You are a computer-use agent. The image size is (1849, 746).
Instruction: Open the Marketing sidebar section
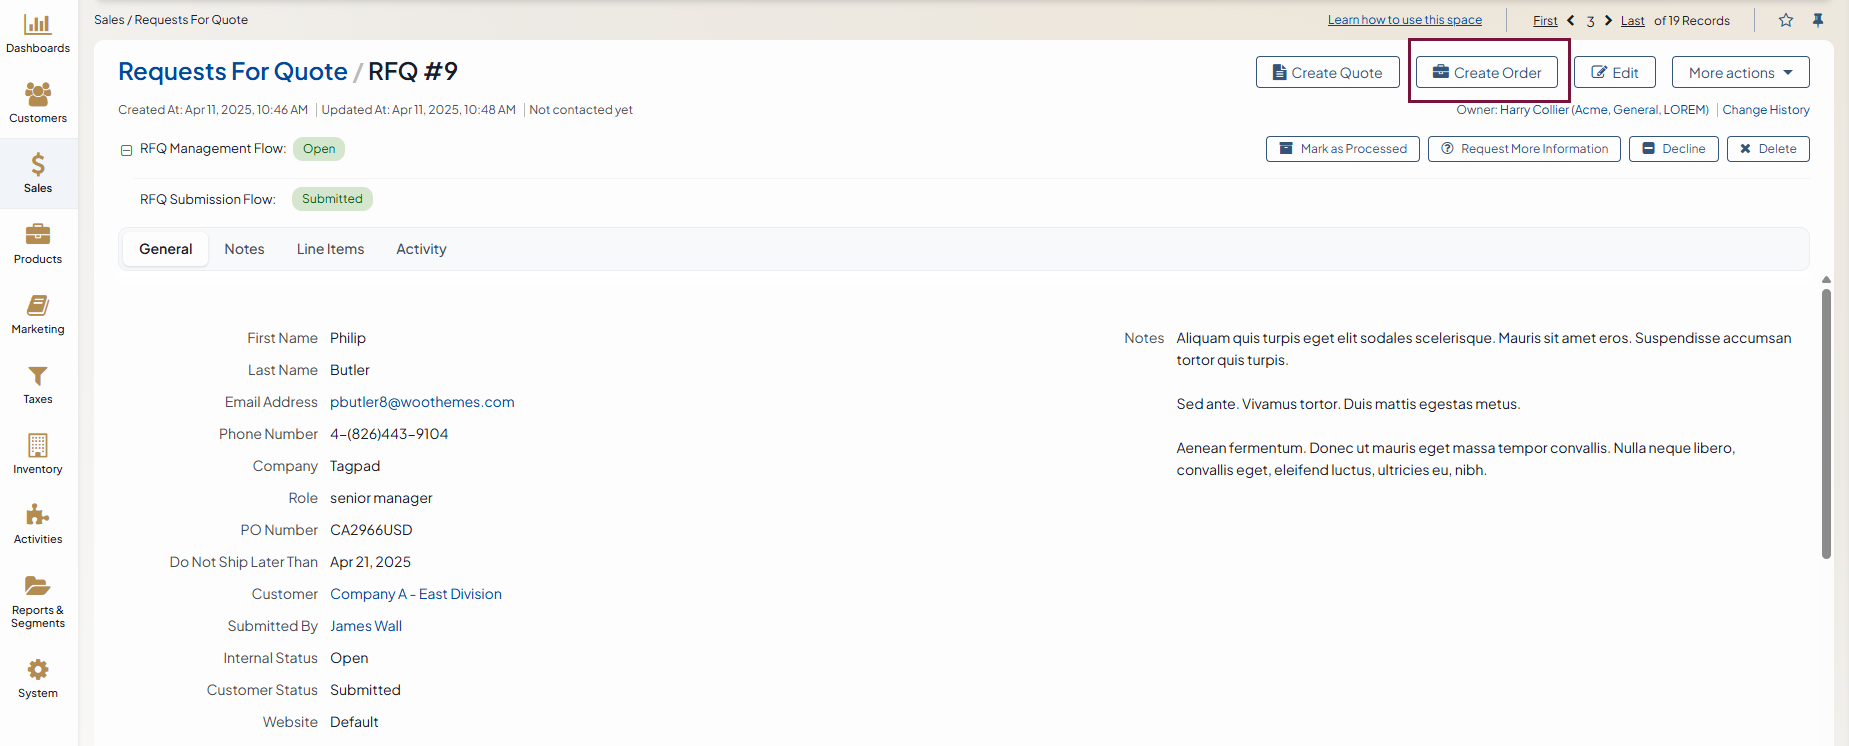pos(38,306)
